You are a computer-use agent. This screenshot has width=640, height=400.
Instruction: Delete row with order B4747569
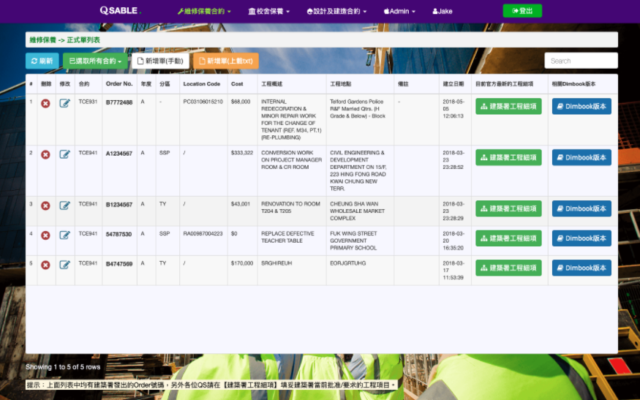pos(45,265)
